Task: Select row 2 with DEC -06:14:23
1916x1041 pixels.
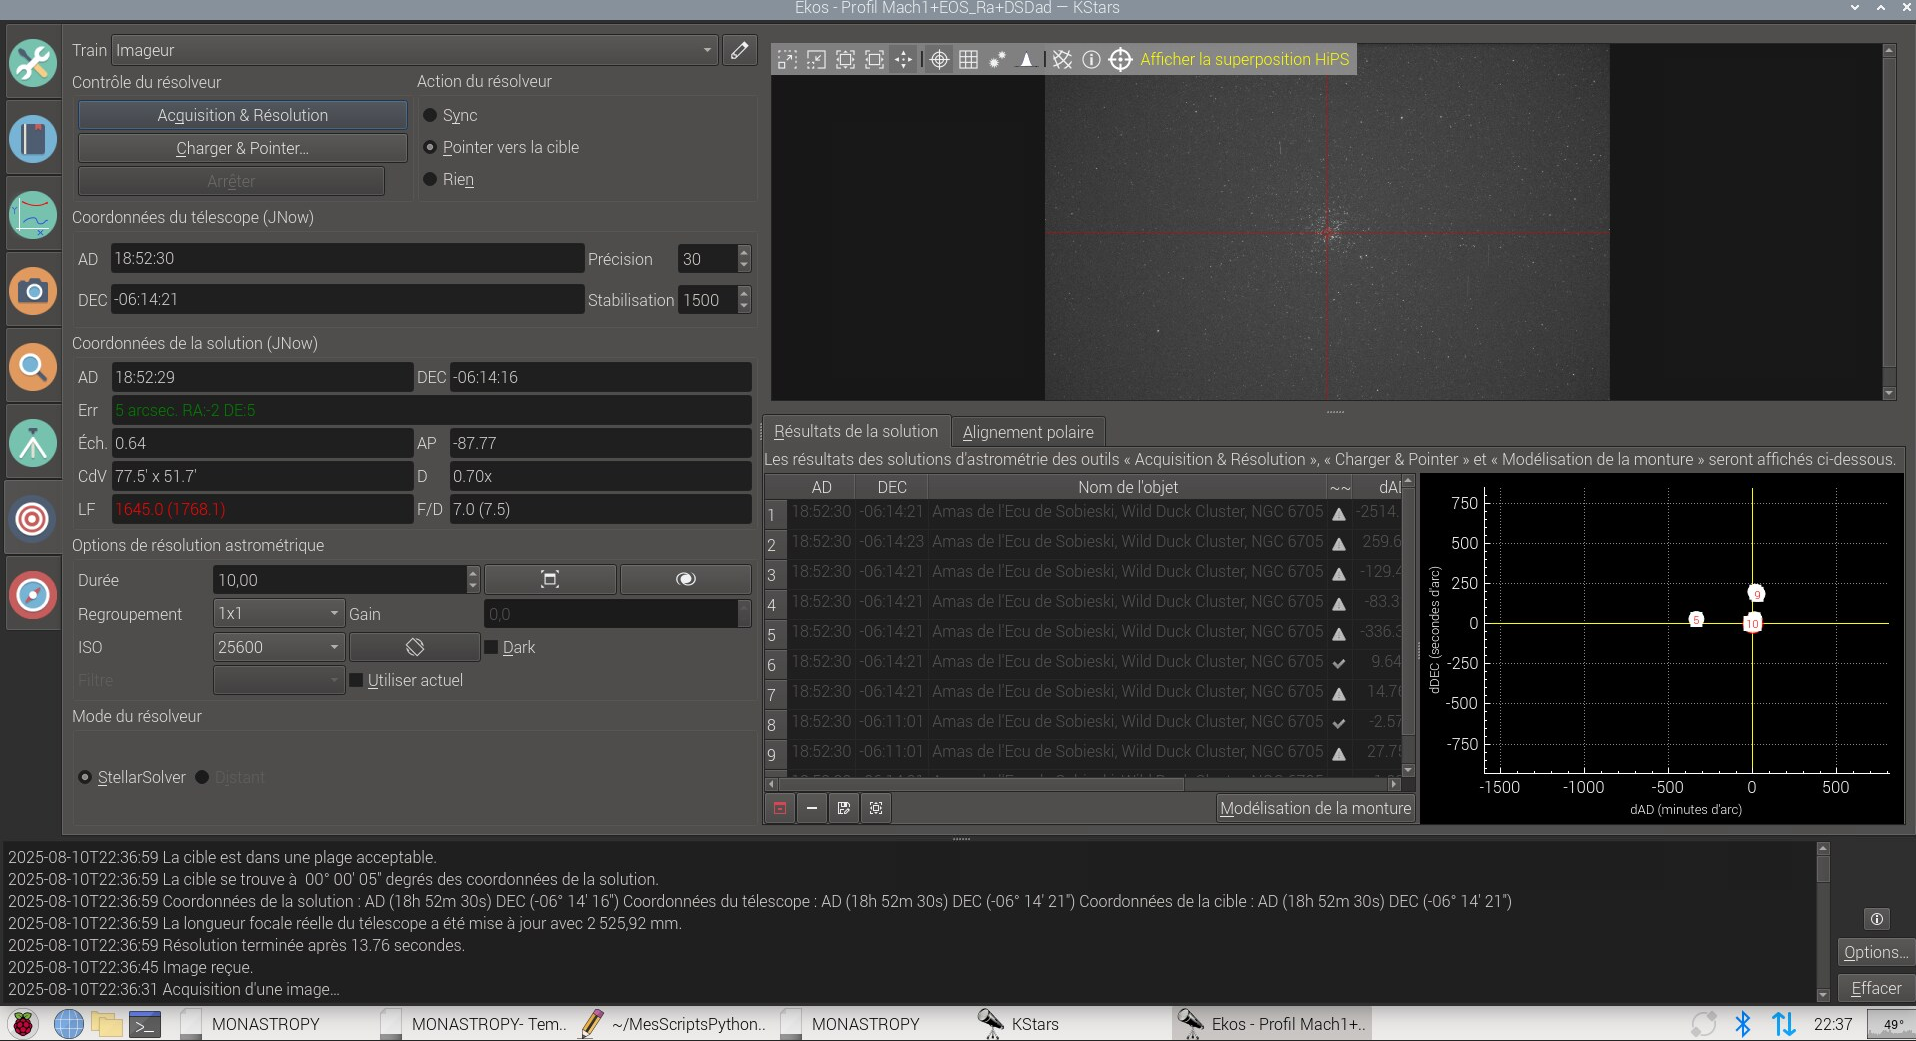Action: coord(1084,542)
